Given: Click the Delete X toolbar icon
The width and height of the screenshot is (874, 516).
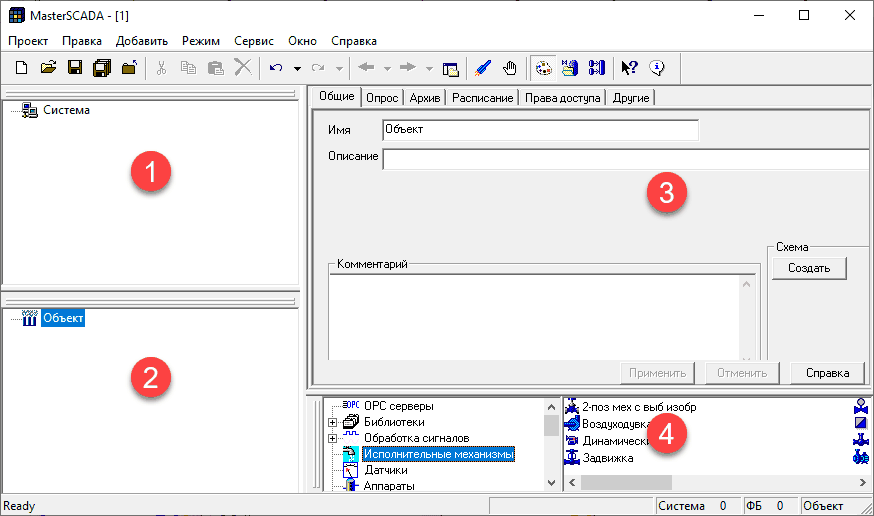Looking at the screenshot, I should tap(242, 67).
